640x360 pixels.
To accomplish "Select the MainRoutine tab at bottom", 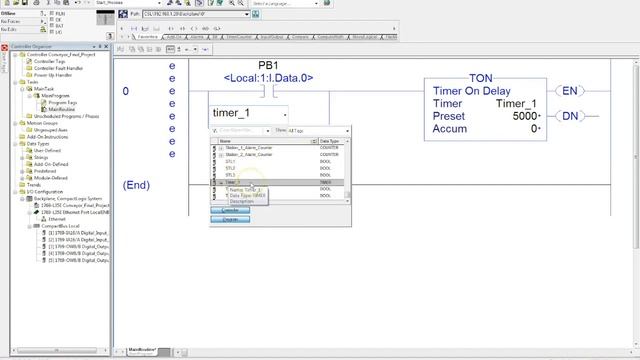I will (x=142, y=351).
